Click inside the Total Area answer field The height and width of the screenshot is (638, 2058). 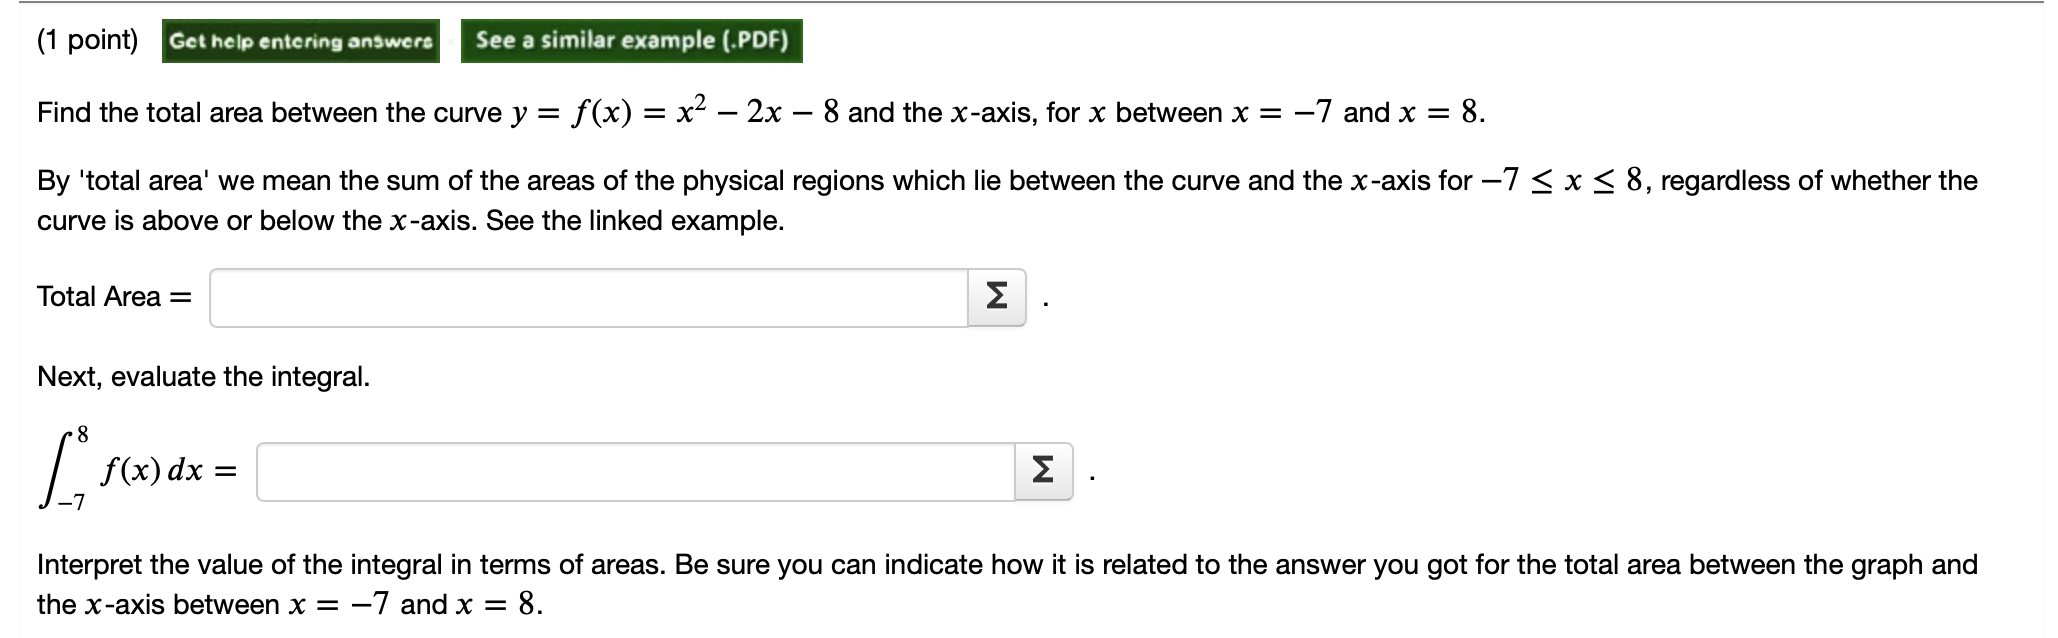tap(590, 295)
